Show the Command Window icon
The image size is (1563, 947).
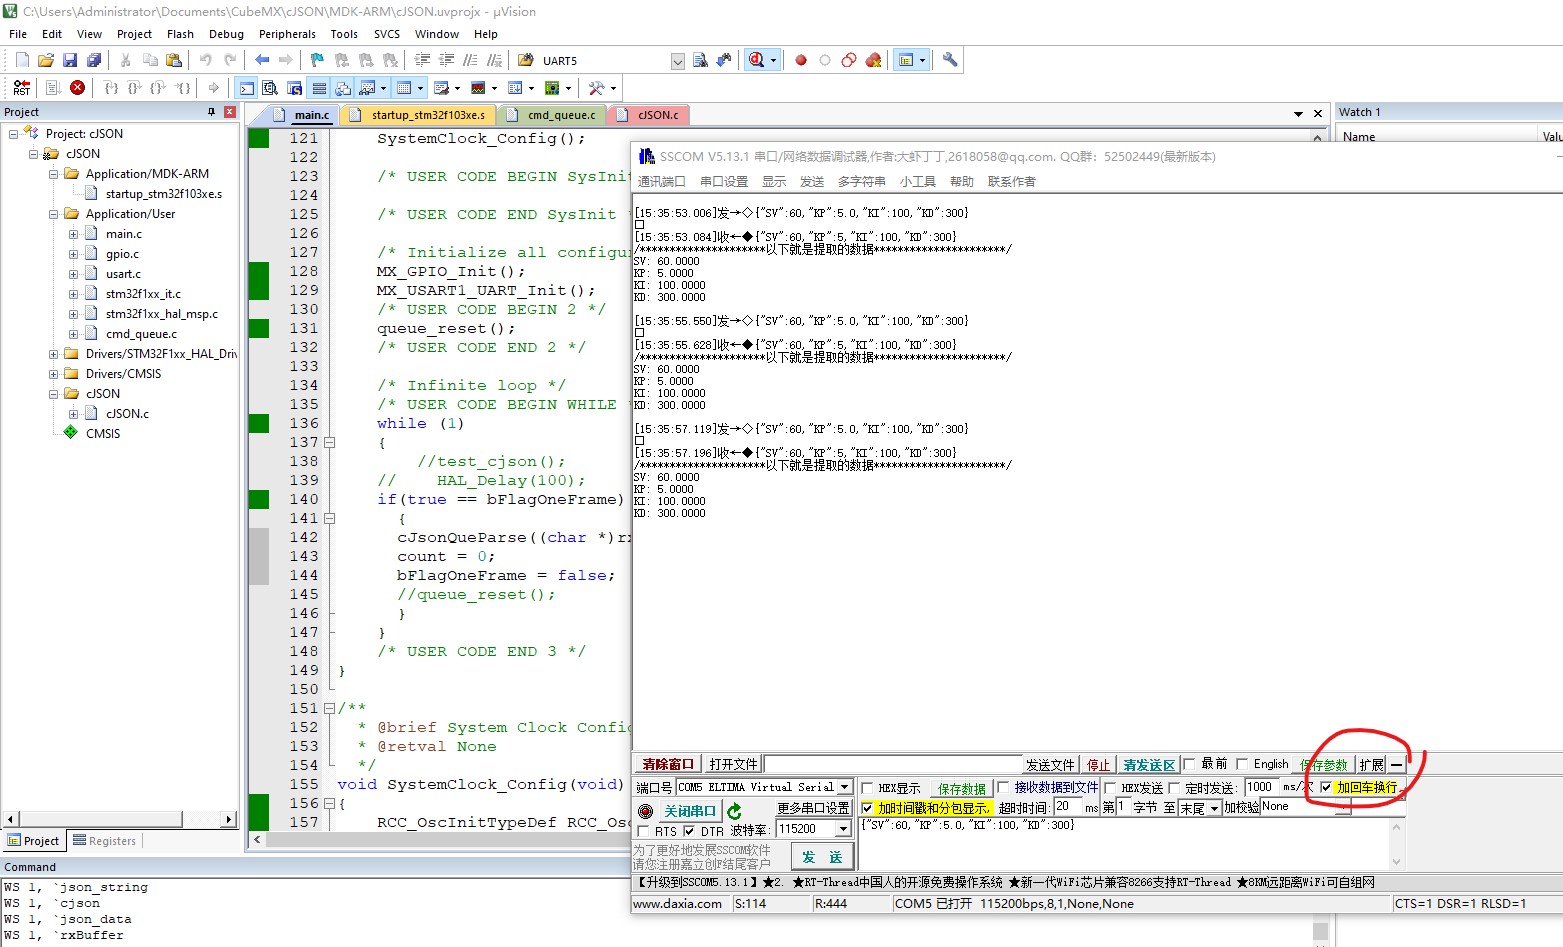pyautogui.click(x=246, y=88)
